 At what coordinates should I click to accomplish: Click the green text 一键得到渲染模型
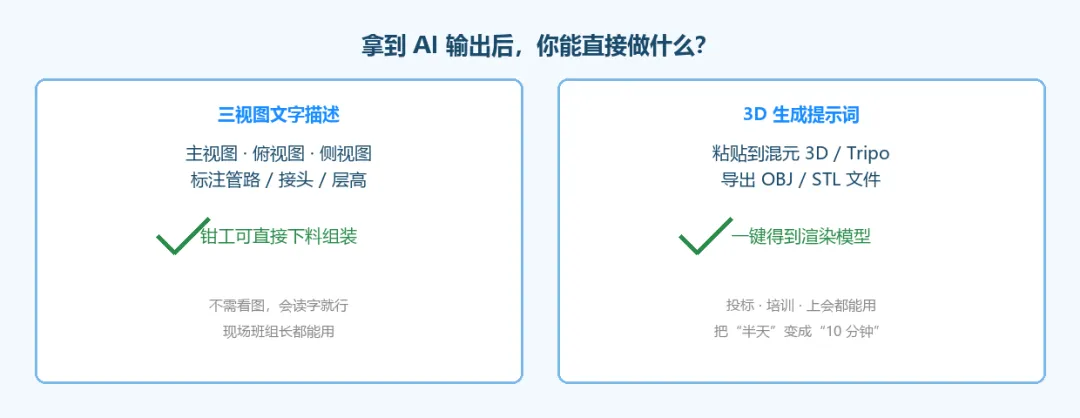coord(802,237)
